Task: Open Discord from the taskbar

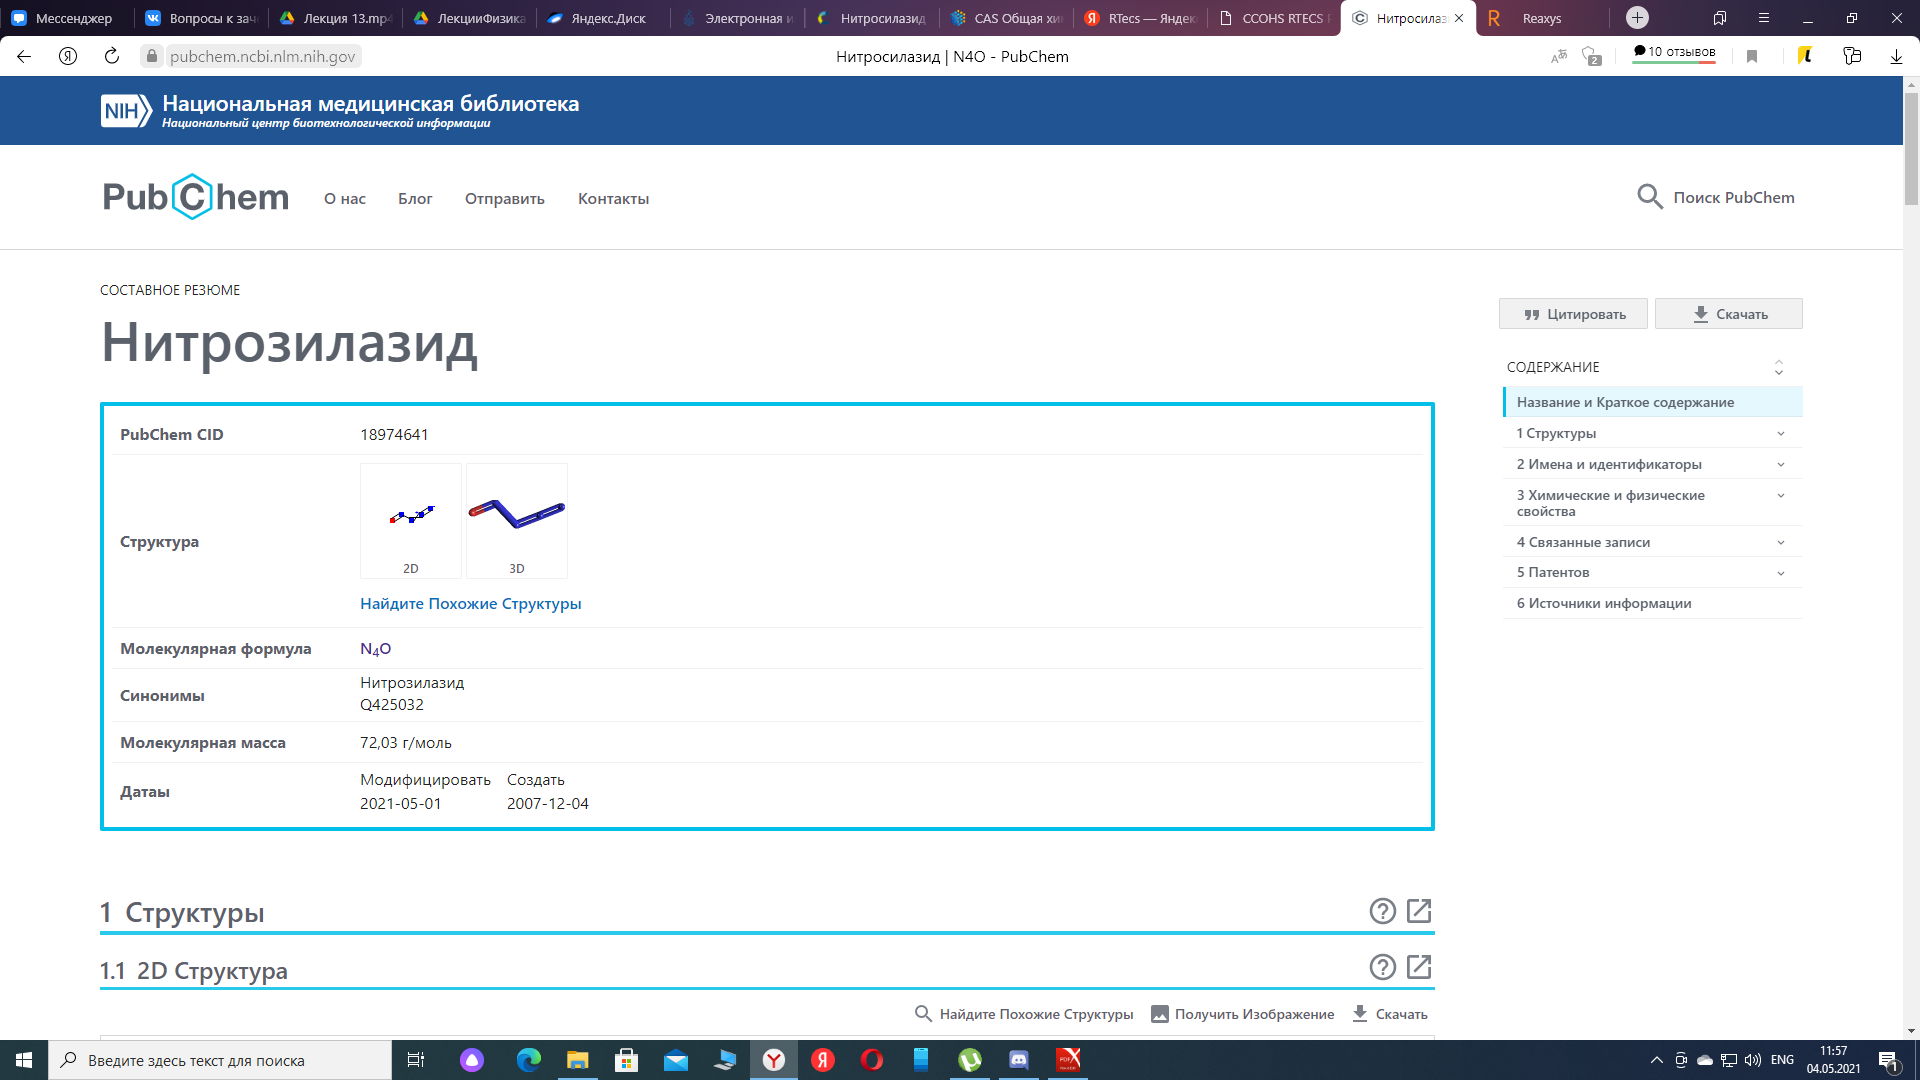Action: click(x=1018, y=1060)
